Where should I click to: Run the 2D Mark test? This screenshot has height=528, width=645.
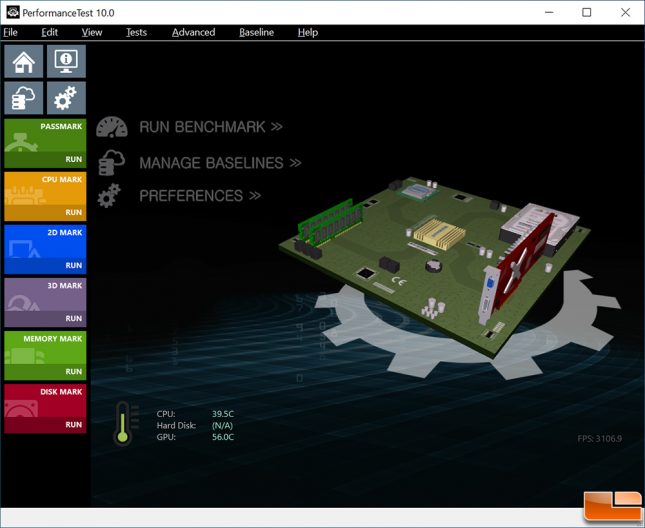(74, 265)
